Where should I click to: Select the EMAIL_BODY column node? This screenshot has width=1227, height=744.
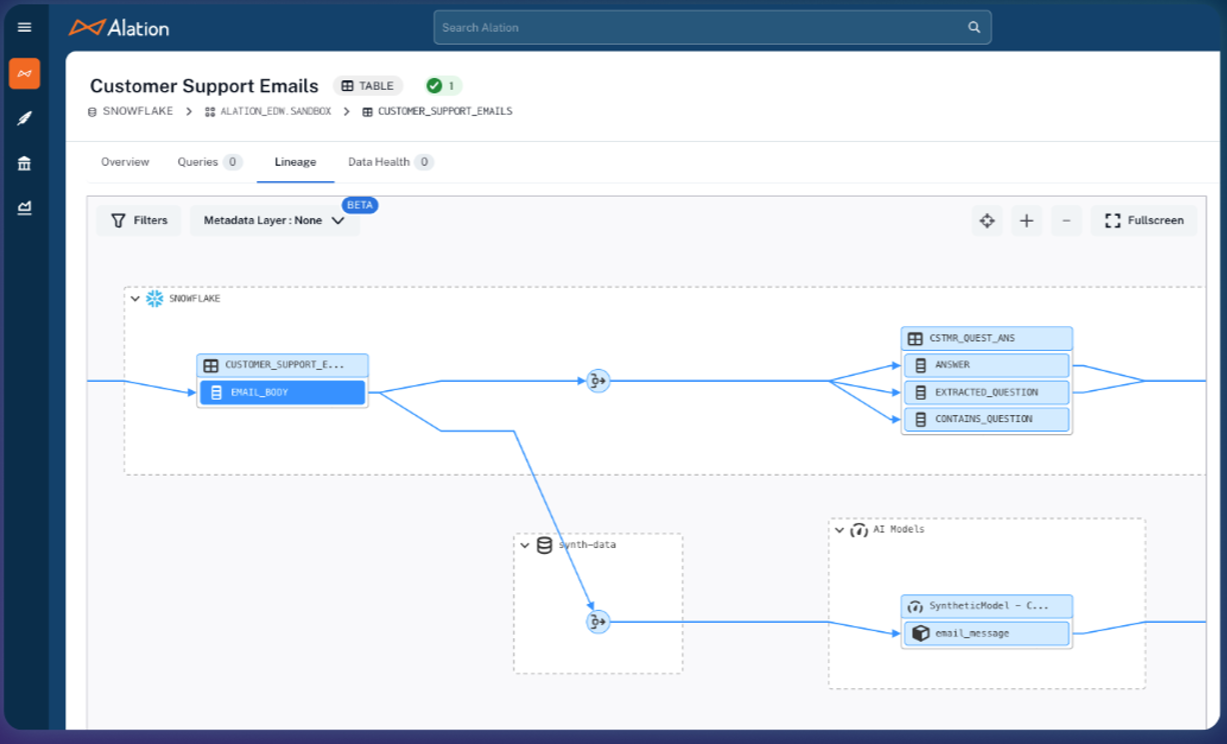283,392
